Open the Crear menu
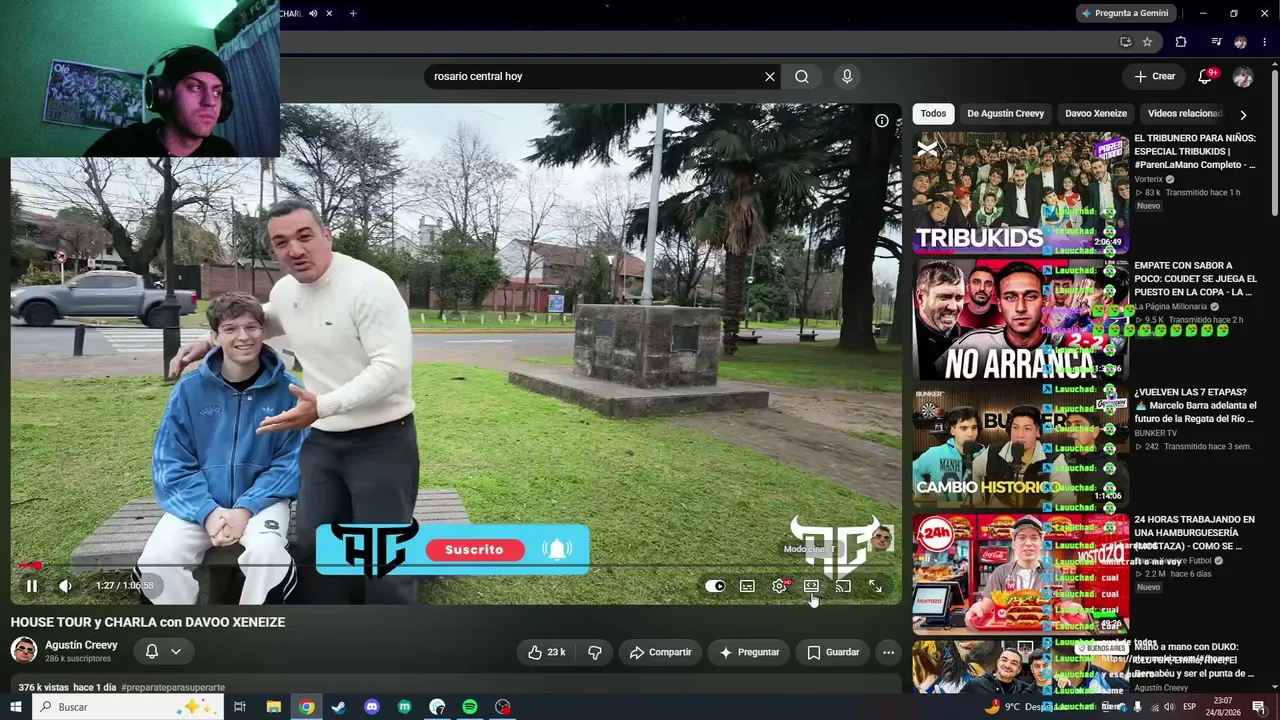Image resolution: width=1280 pixels, height=720 pixels. tap(1155, 76)
